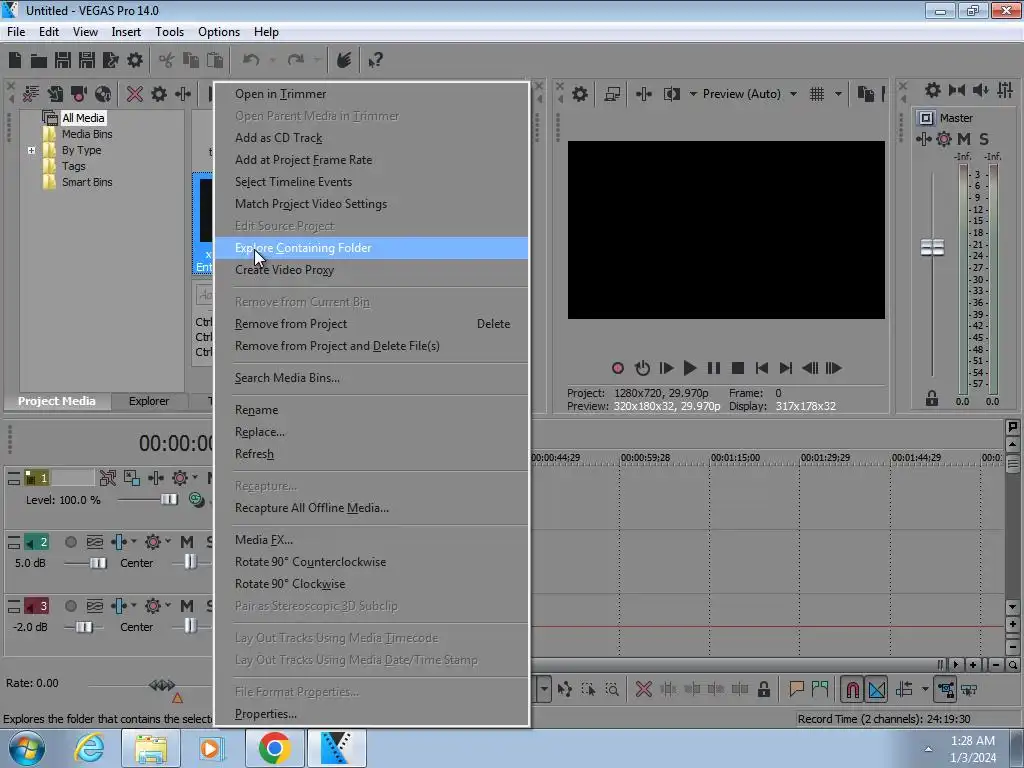Click the Zoom Edit Tool magnifier icon
Viewport: 1024px width, 768px height.
(x=612, y=689)
